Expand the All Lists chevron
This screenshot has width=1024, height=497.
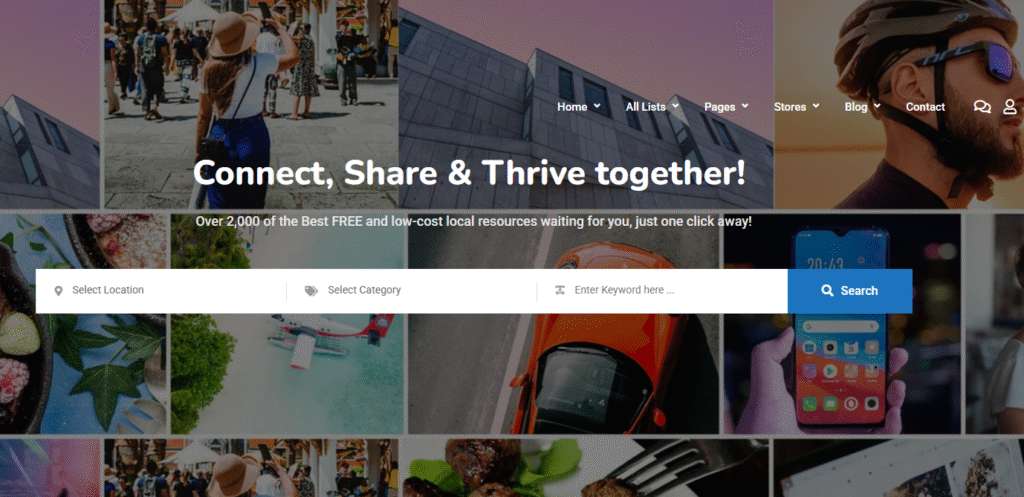point(675,105)
